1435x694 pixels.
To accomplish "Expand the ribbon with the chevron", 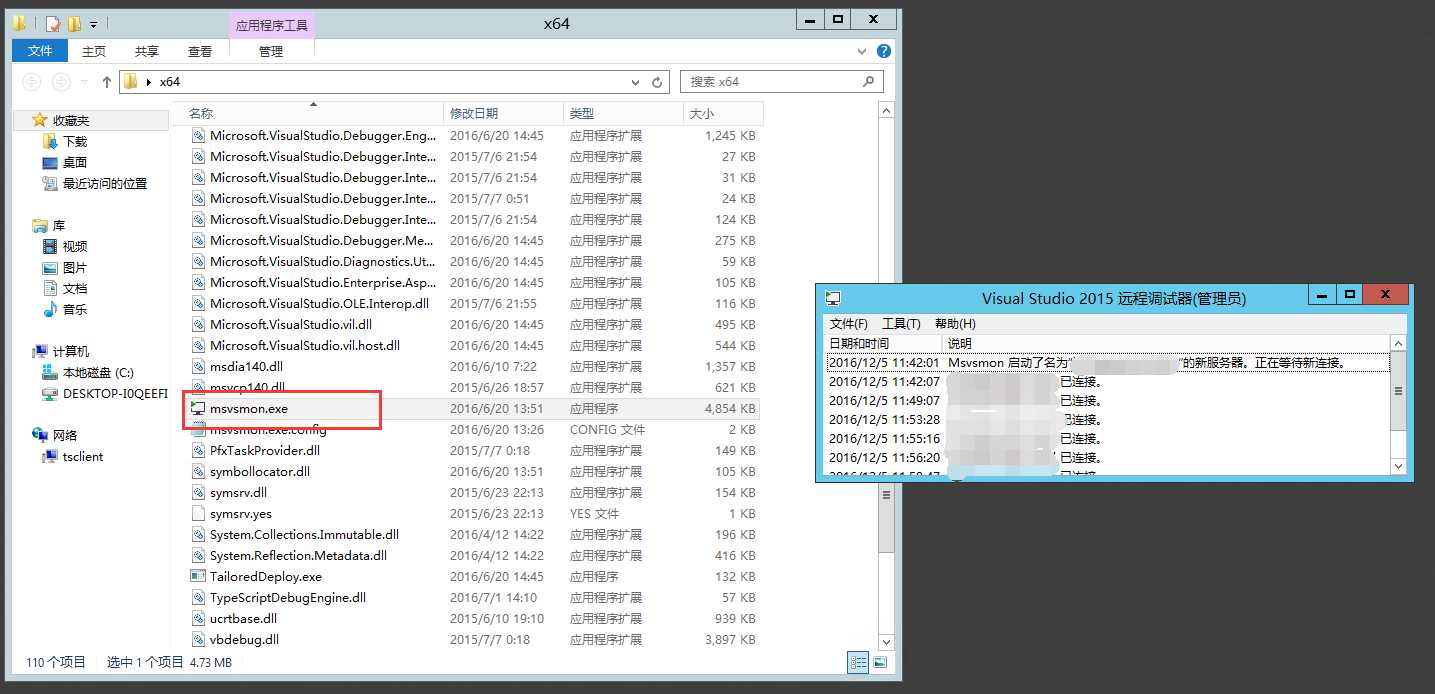I will [x=862, y=51].
